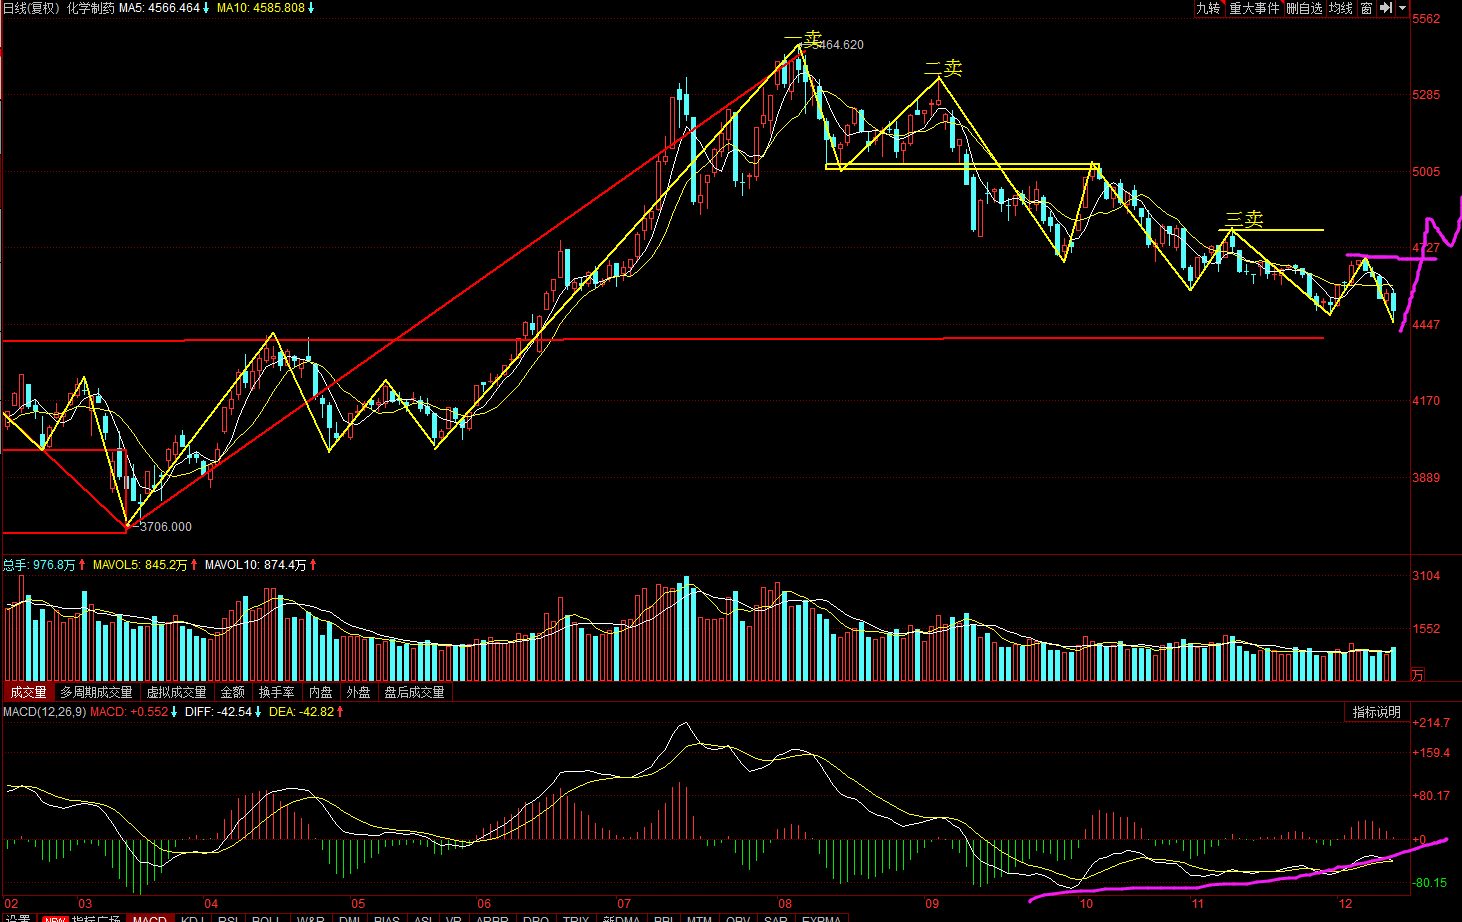Click the MAVOL5: 845.2万 readout
The height and width of the screenshot is (922, 1462).
pyautogui.click(x=140, y=565)
